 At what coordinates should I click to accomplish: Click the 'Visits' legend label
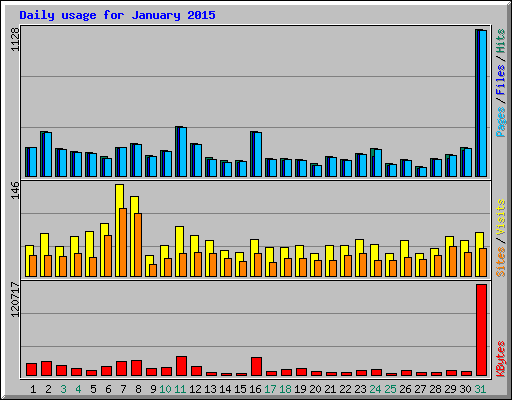501,217
